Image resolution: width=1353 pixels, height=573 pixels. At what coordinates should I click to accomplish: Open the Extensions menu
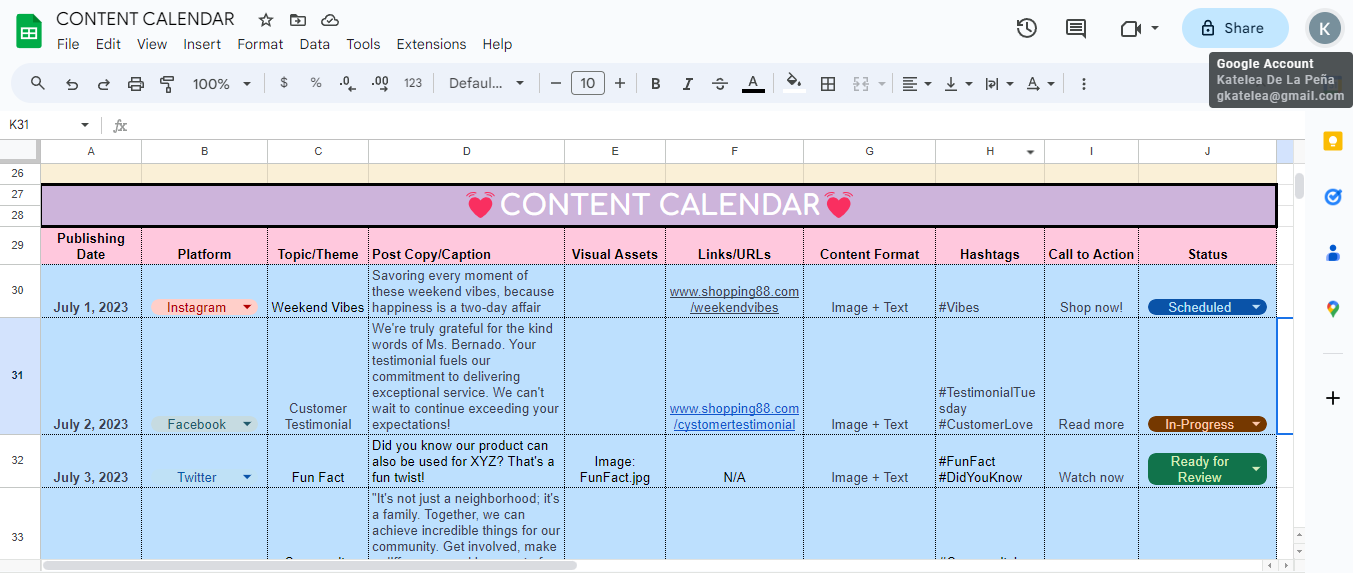(431, 44)
